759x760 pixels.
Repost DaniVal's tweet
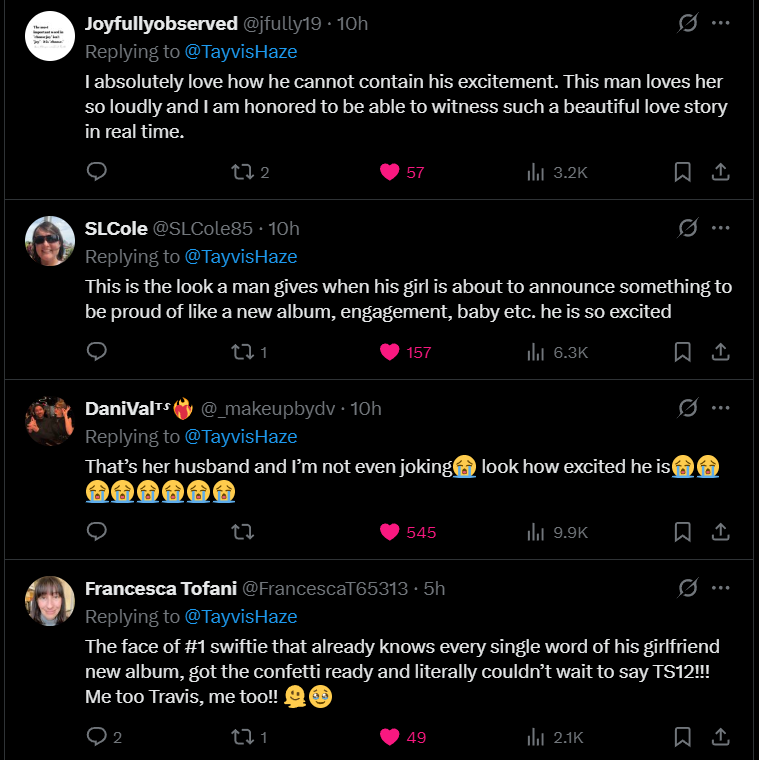click(242, 532)
